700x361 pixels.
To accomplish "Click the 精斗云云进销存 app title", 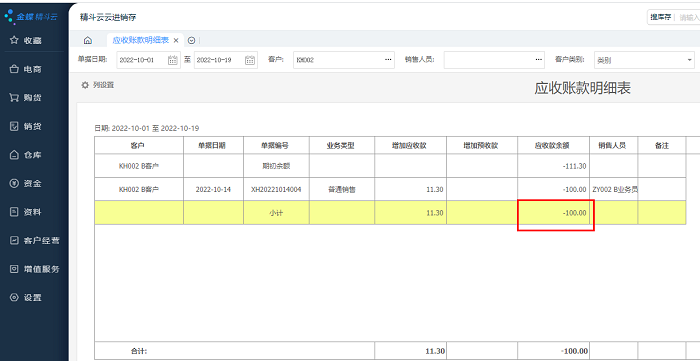I will (x=108, y=17).
